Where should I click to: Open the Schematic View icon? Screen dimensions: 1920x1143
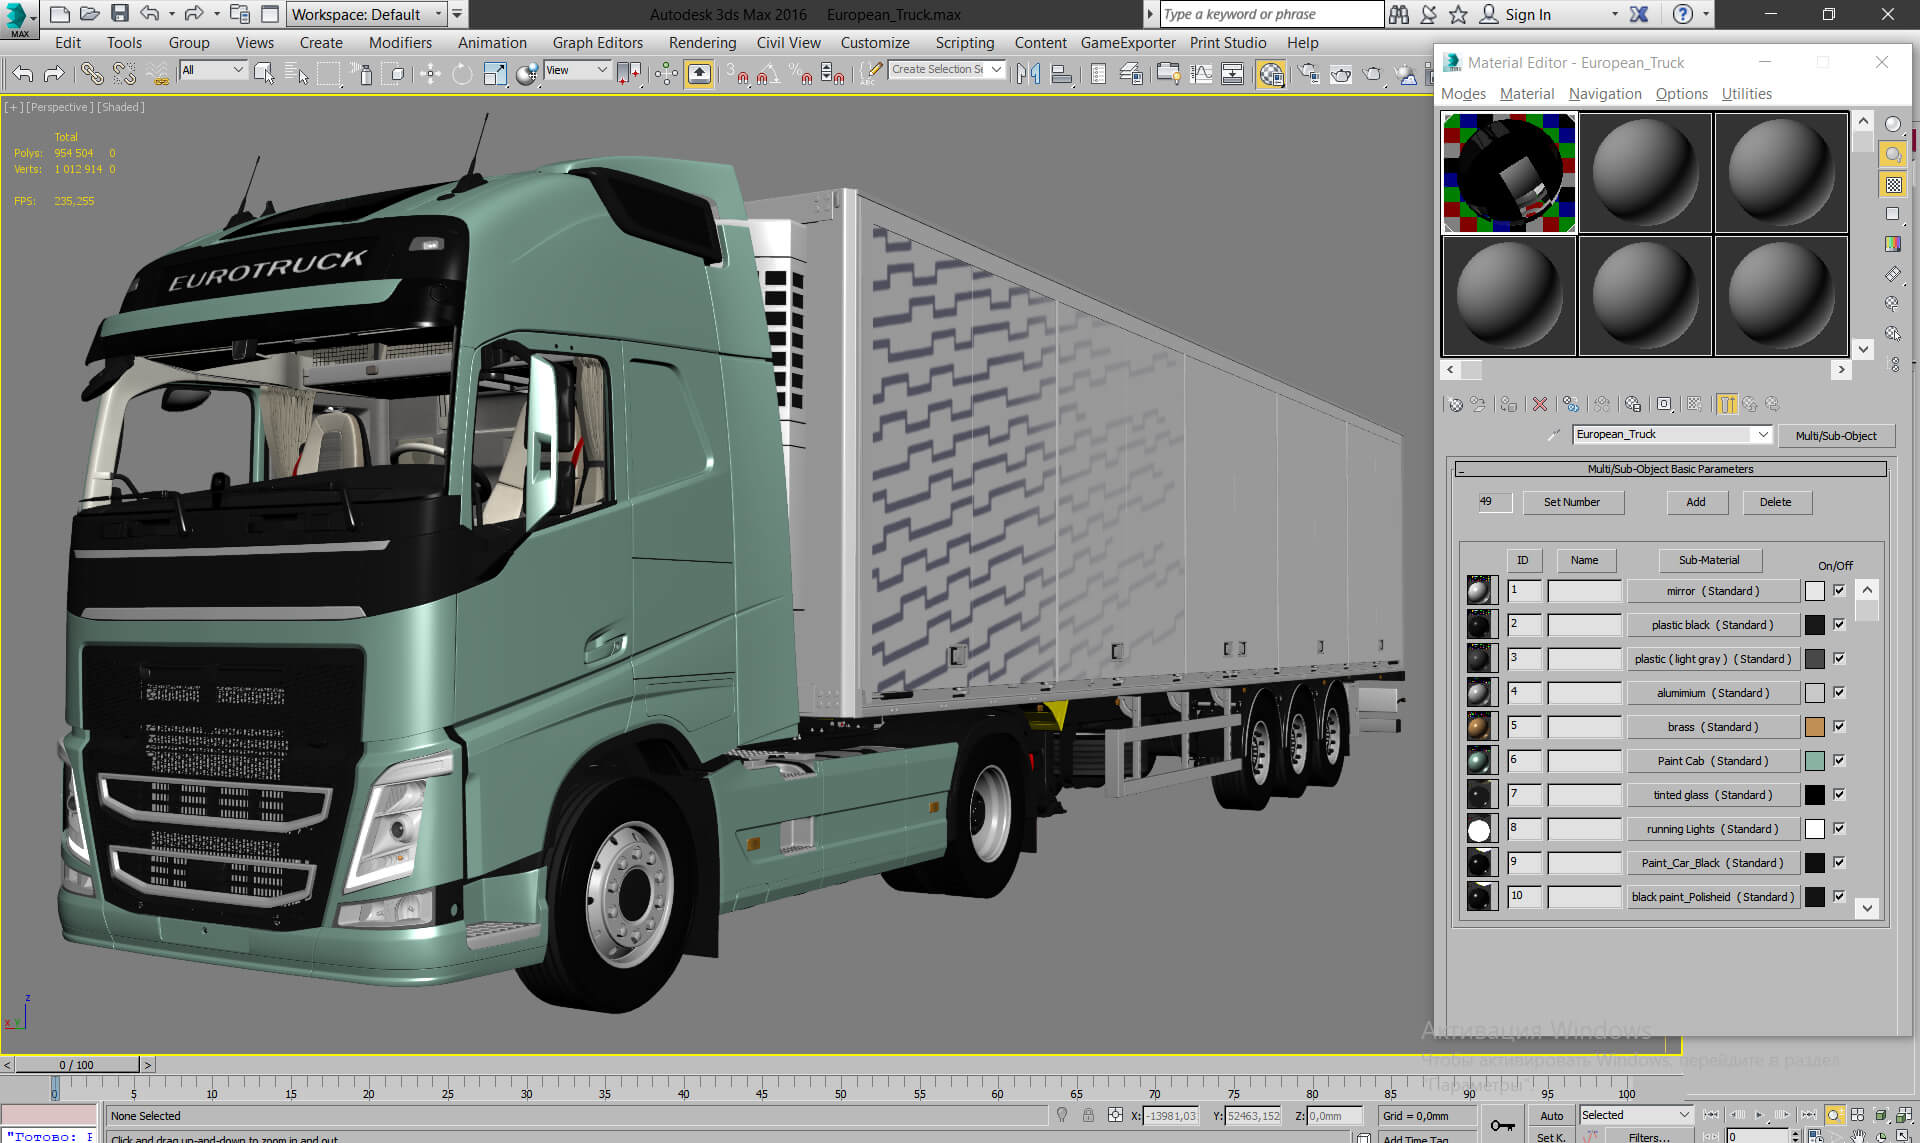[x=1233, y=73]
